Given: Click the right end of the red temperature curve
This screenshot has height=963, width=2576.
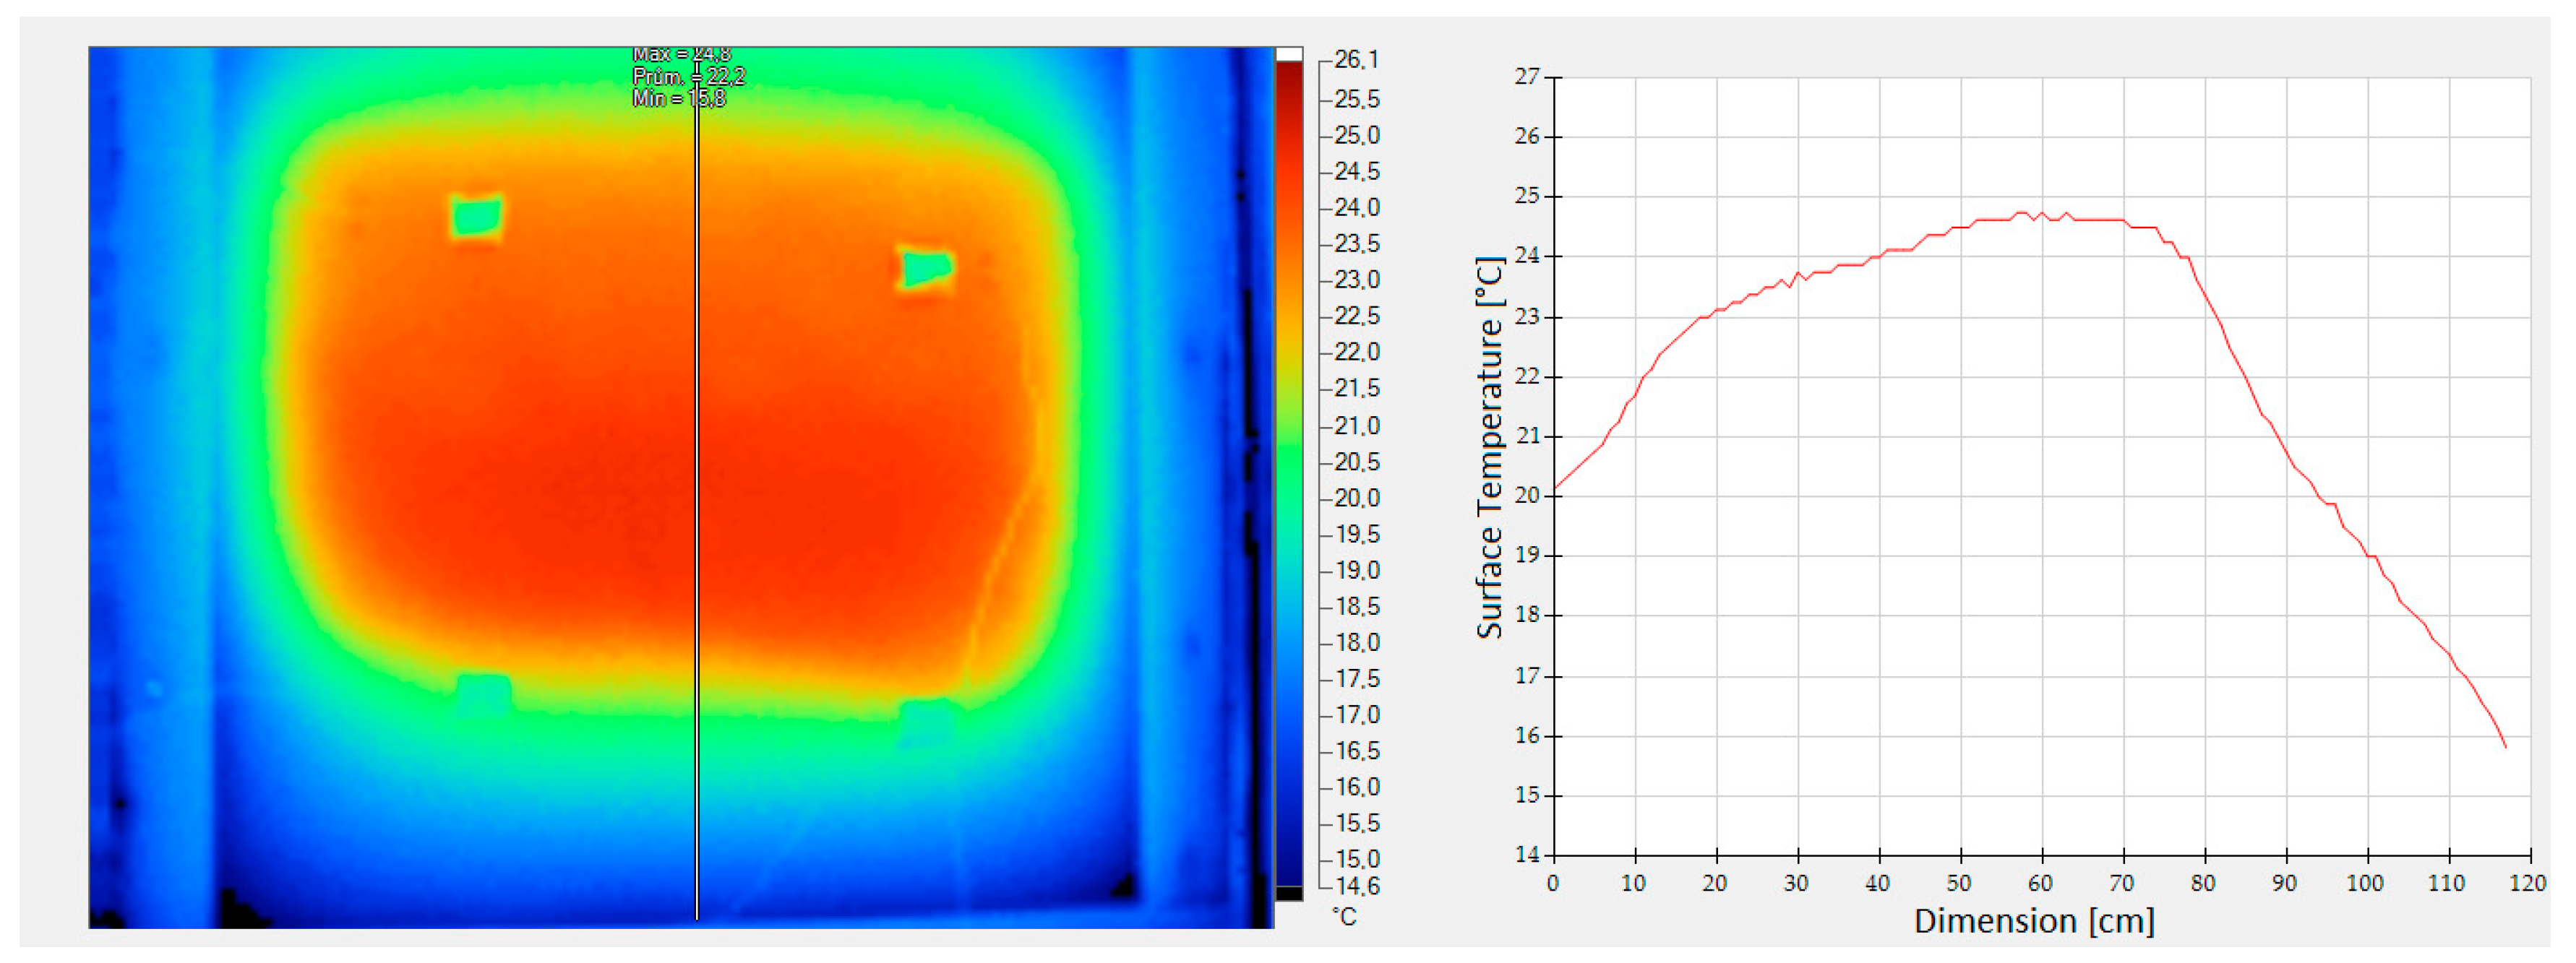Looking at the screenshot, I should pyautogui.click(x=2505, y=746).
